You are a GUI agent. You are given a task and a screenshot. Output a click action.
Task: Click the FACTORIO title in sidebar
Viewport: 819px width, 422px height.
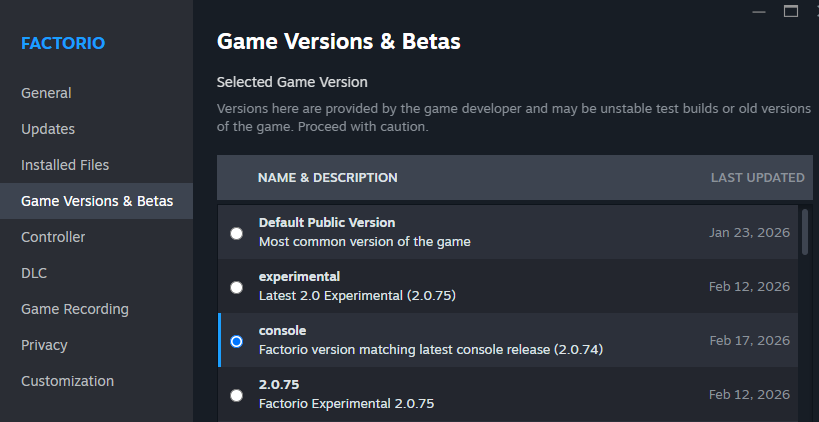(63, 43)
